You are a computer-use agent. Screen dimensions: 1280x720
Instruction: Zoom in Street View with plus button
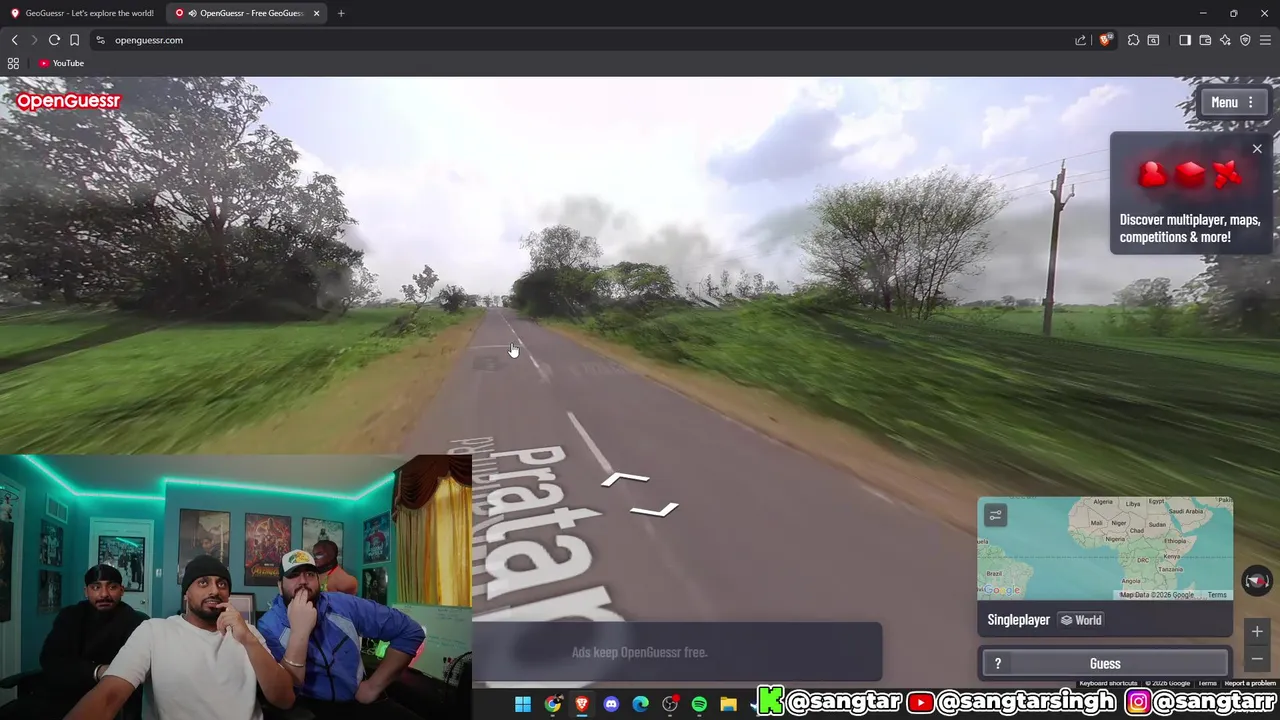1257,632
